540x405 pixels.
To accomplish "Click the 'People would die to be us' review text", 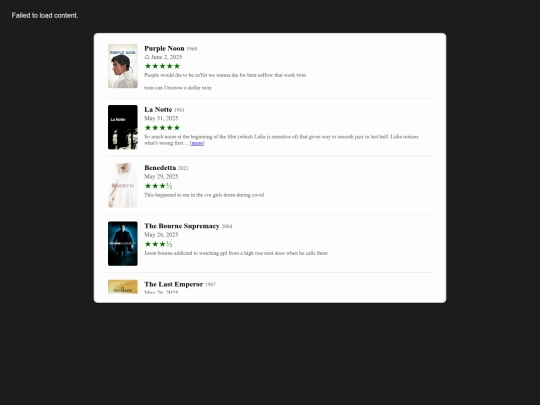I will [225, 75].
